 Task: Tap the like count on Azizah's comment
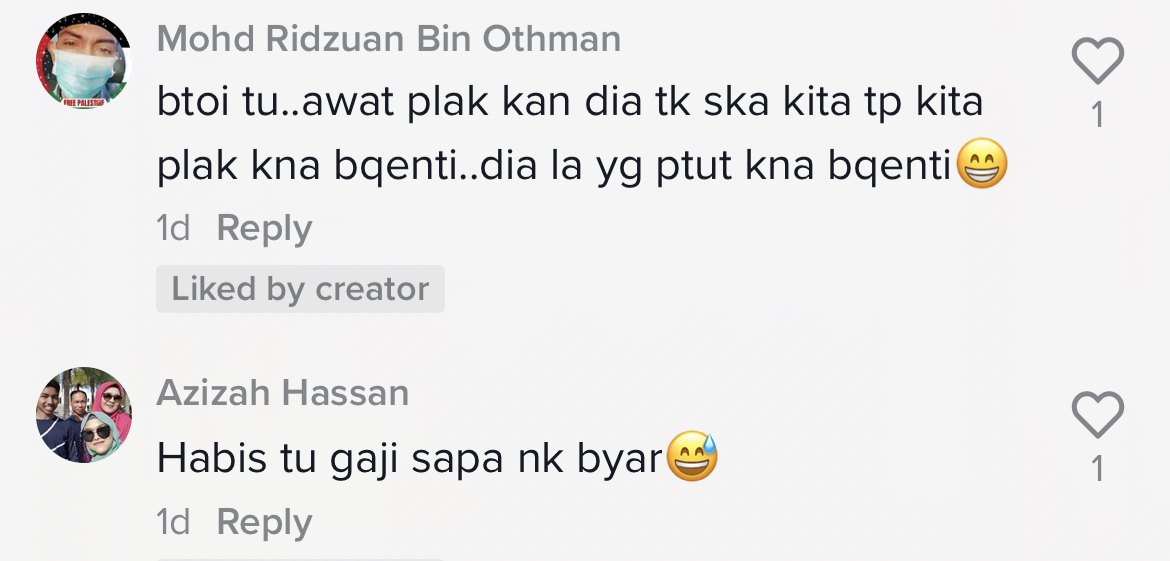1097,468
